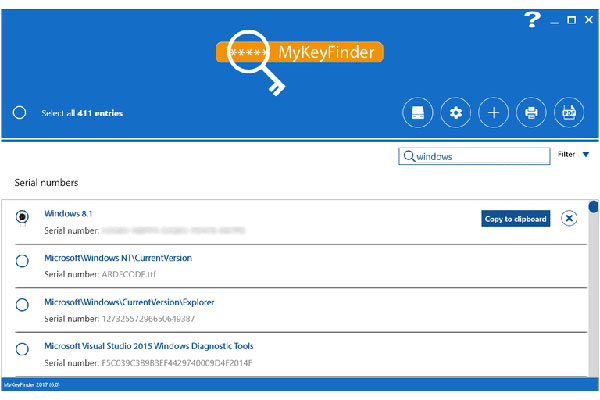Add new entry with plus icon

click(493, 113)
